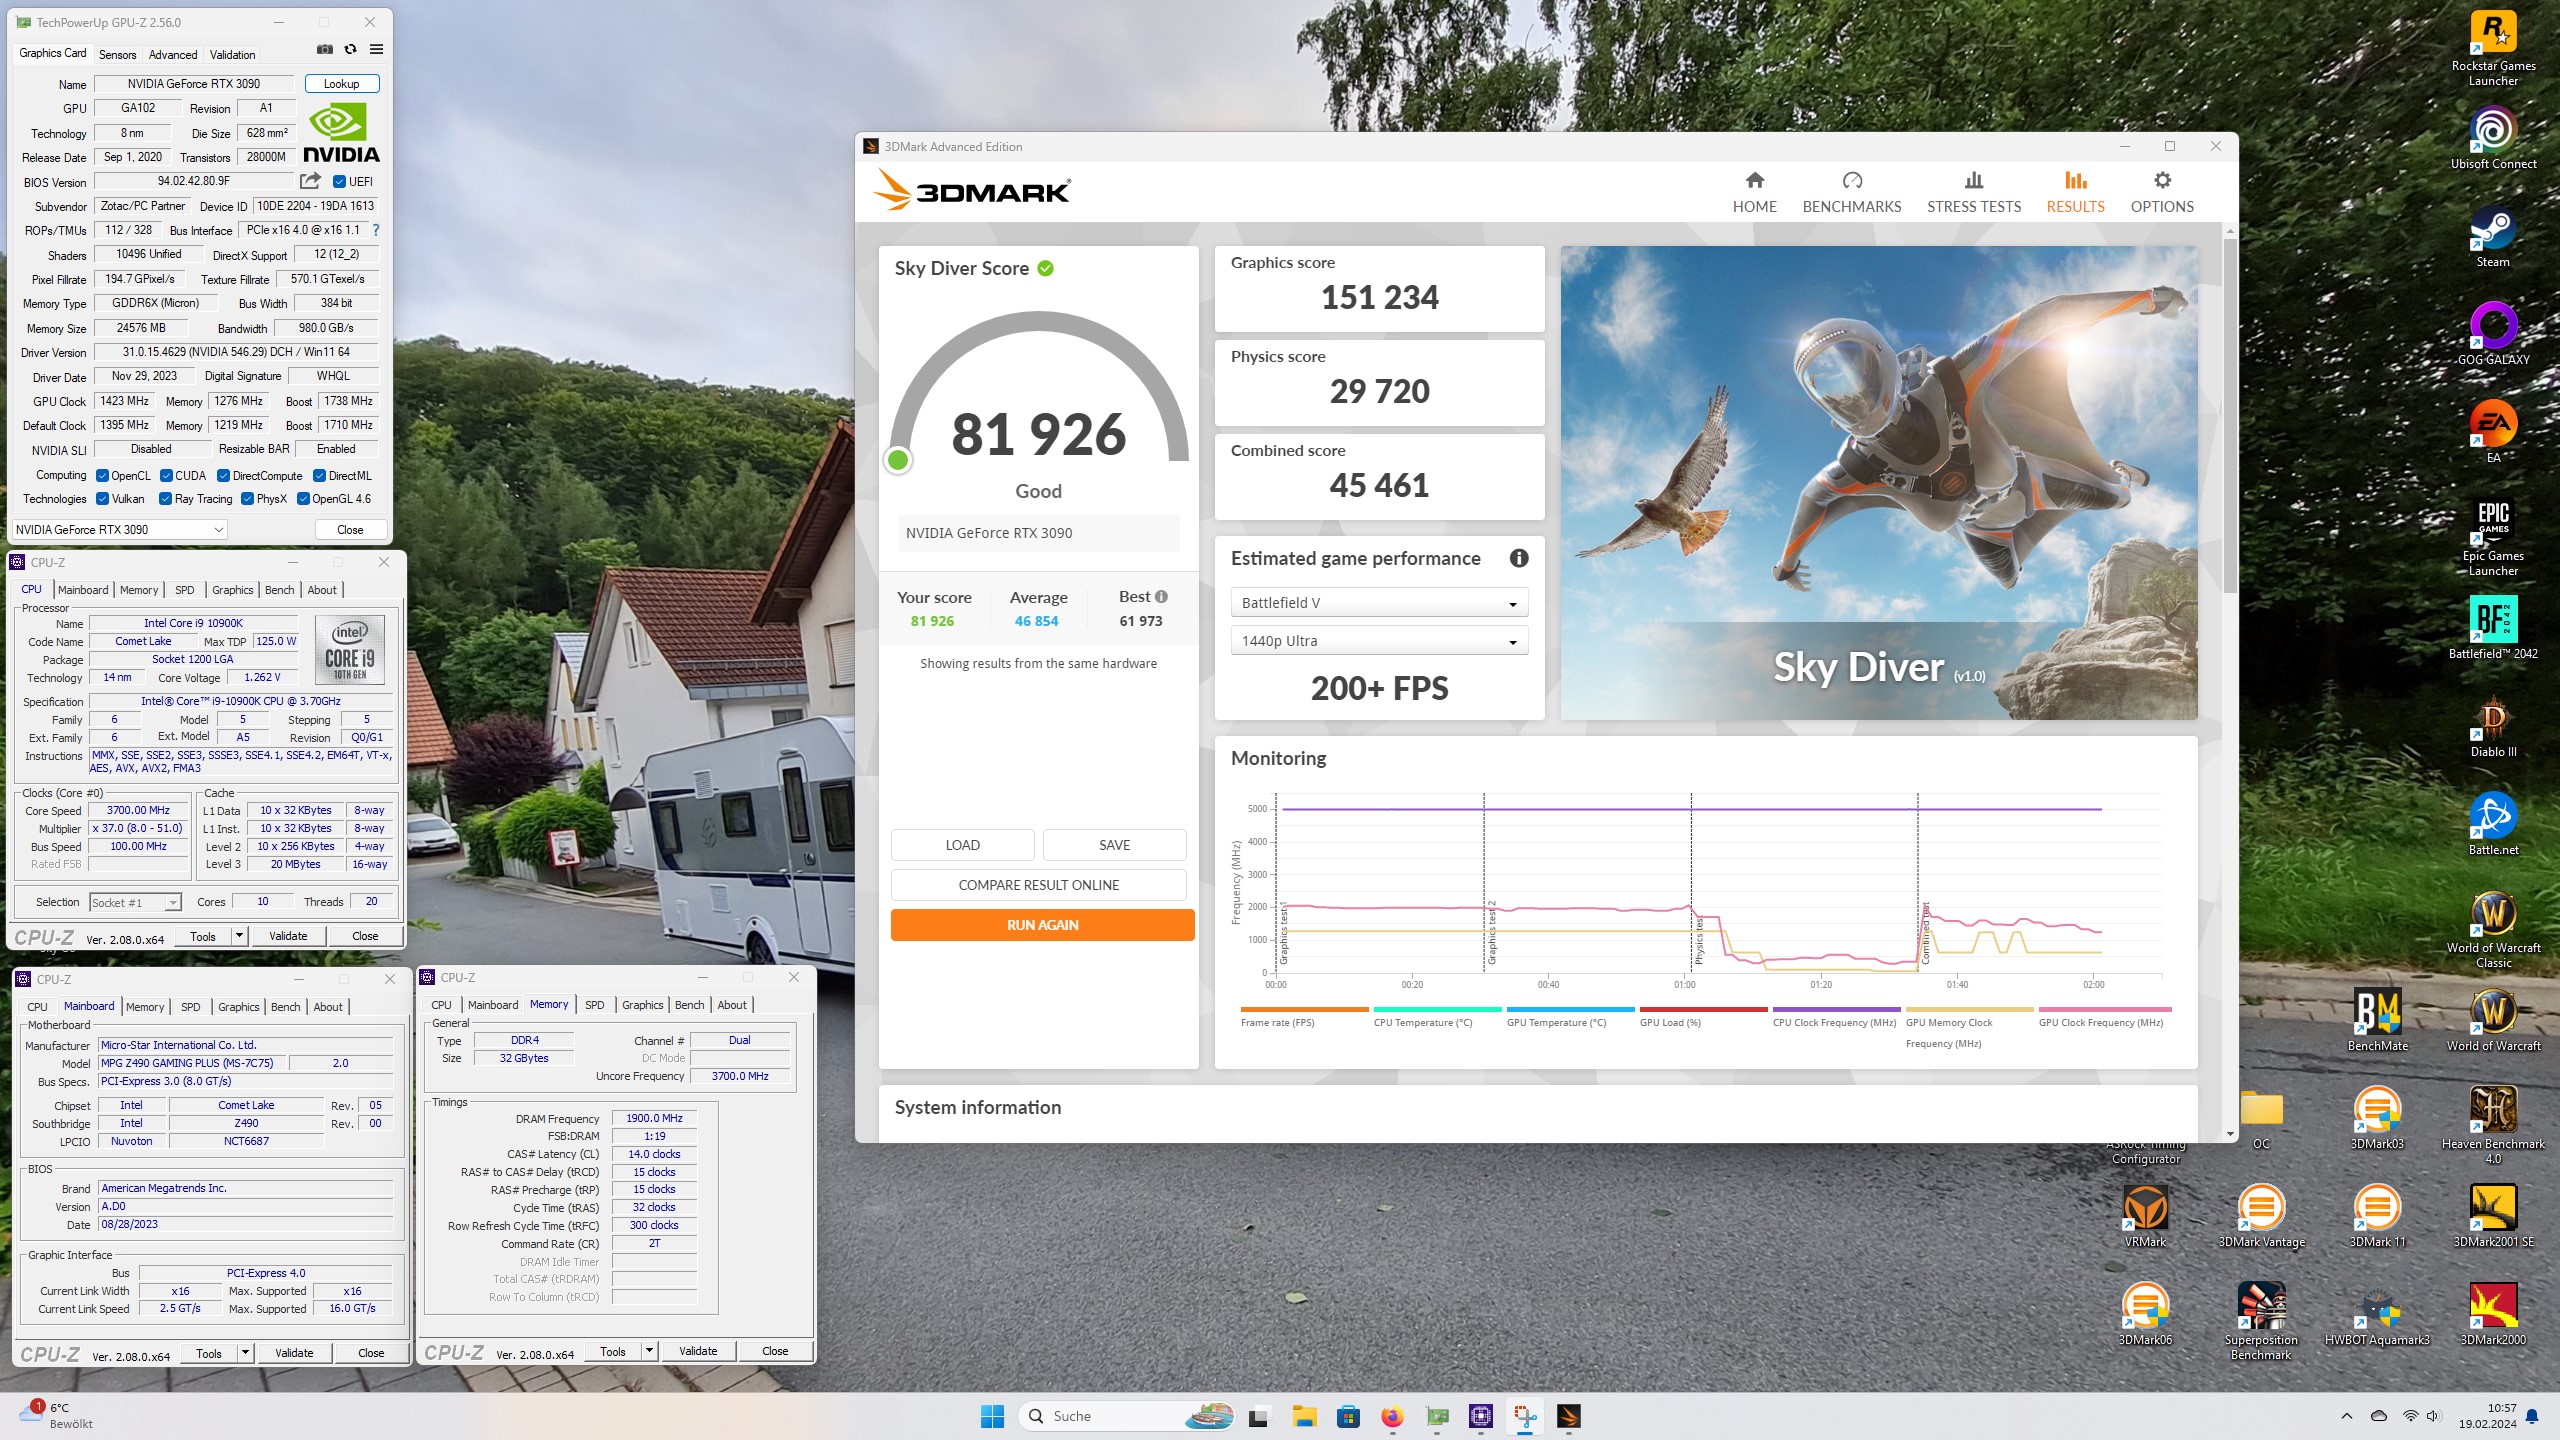Click the Bus Interface question mark icon
The height and width of the screenshot is (1440, 2560).
(376, 230)
